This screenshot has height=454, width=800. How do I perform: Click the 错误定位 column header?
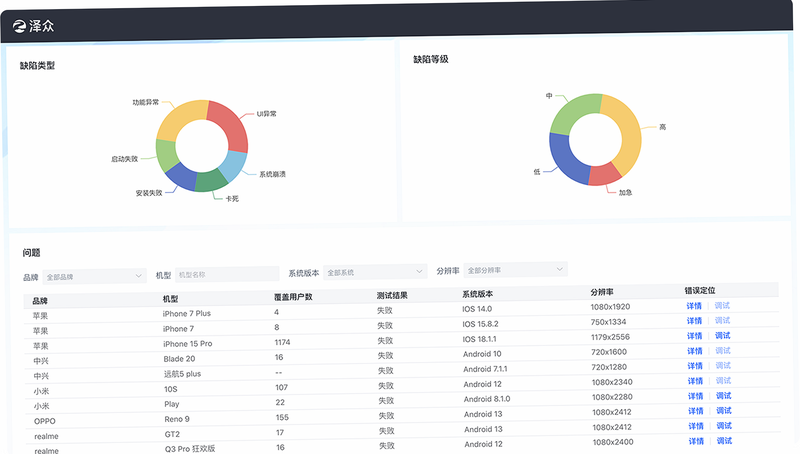700,290
